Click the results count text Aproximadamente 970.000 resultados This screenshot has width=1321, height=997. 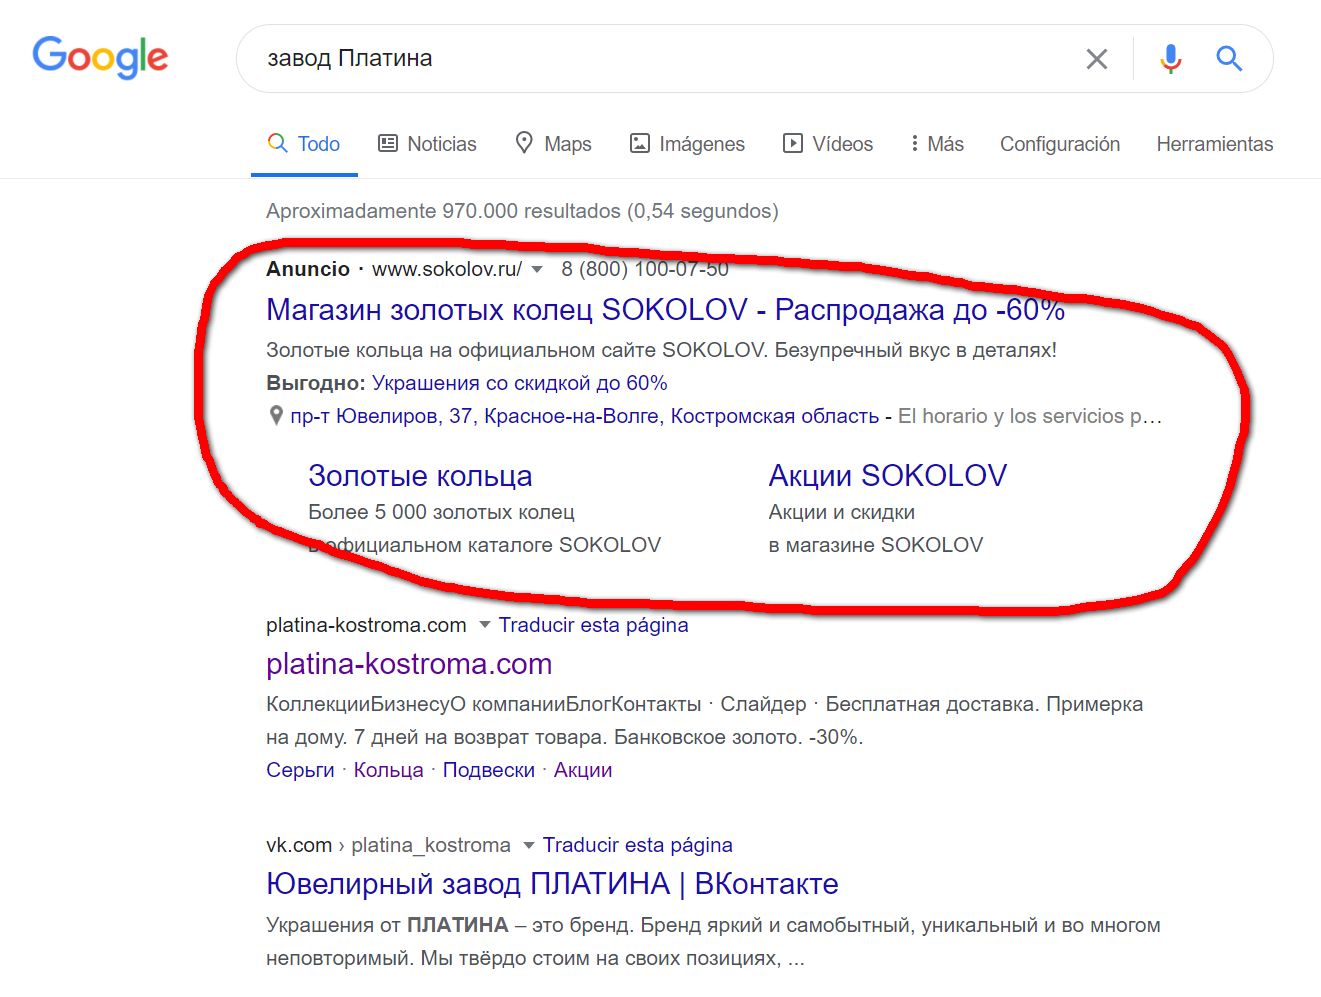522,211
